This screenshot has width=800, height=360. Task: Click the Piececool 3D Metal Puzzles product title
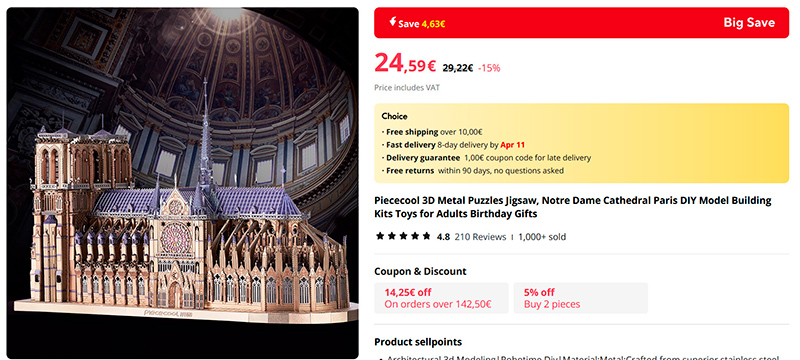[572, 207]
